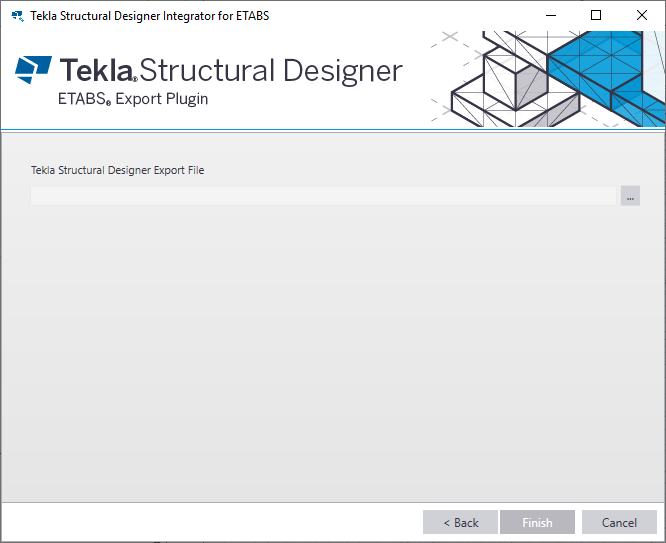Image resolution: width=666 pixels, height=543 pixels.
Task: Click the window title 'Tekla Structural Designer Integrator for ETABS'
Action: pyautogui.click(x=150, y=16)
